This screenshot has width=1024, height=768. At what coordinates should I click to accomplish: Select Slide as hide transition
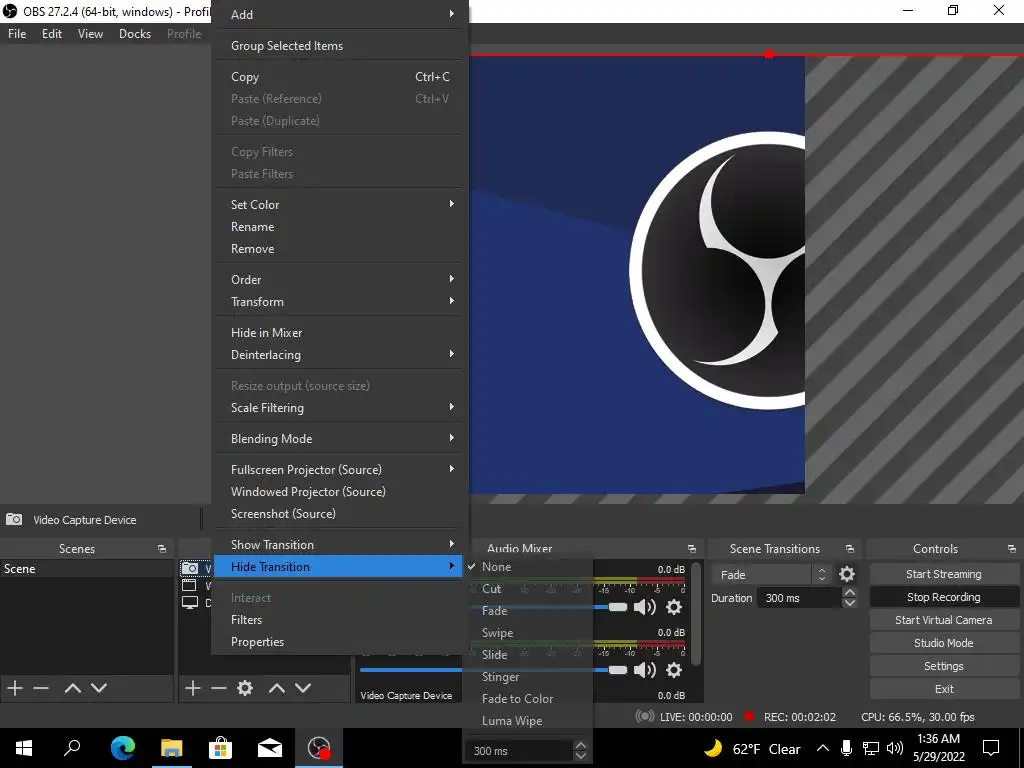coord(528,654)
